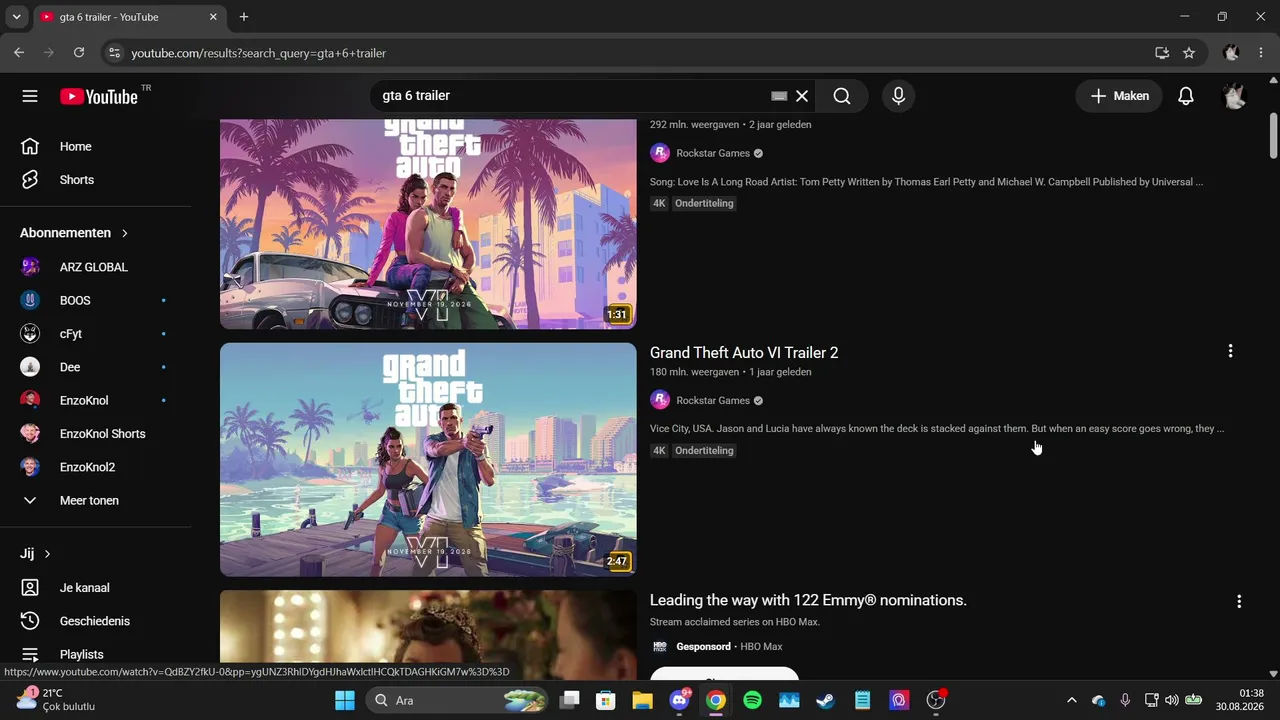Image resolution: width=1280 pixels, height=720 pixels.
Task: Open Microsoft Store from the taskbar
Action: pyautogui.click(x=606, y=700)
